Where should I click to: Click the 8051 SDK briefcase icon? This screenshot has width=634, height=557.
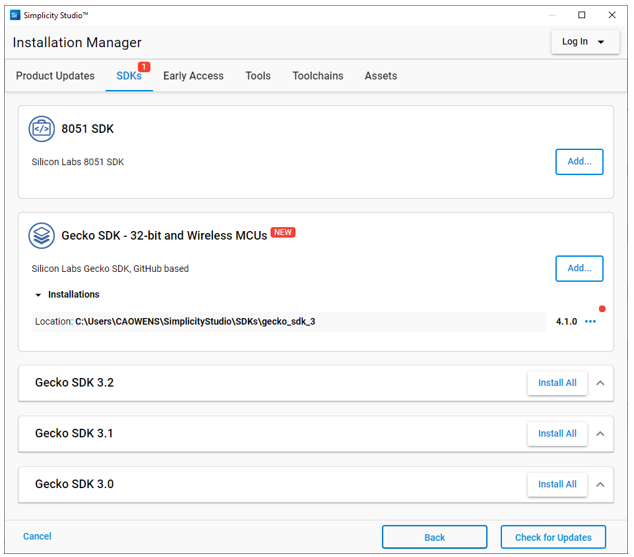pyautogui.click(x=42, y=129)
